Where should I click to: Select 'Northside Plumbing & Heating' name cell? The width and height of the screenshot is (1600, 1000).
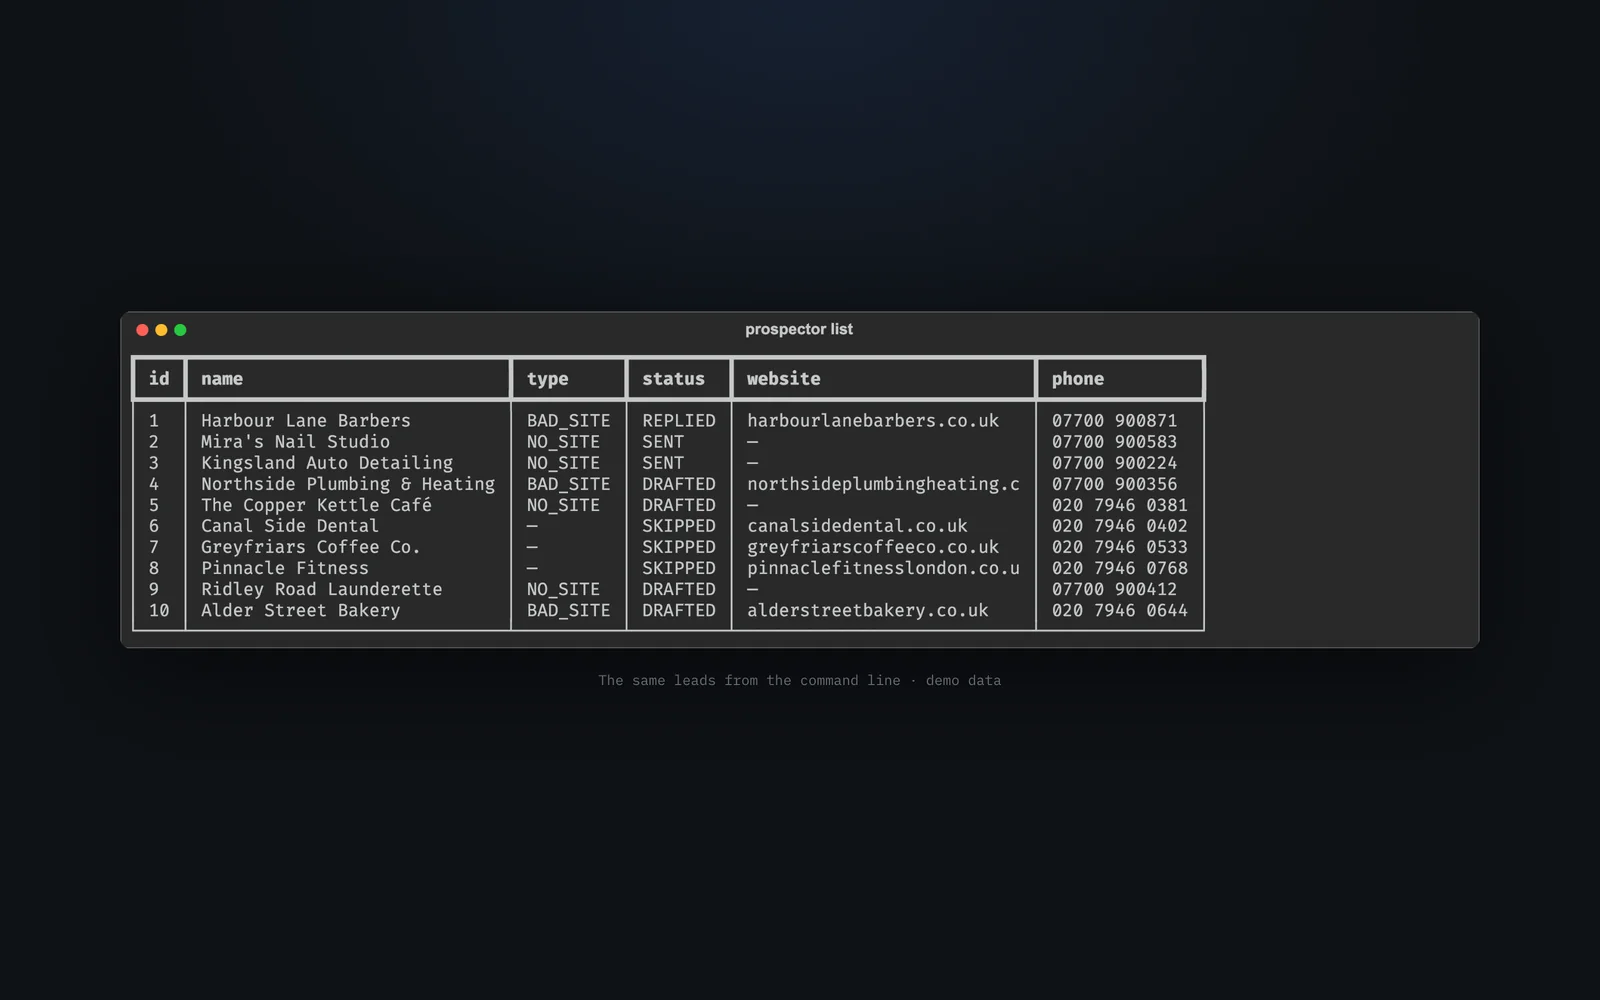click(348, 484)
